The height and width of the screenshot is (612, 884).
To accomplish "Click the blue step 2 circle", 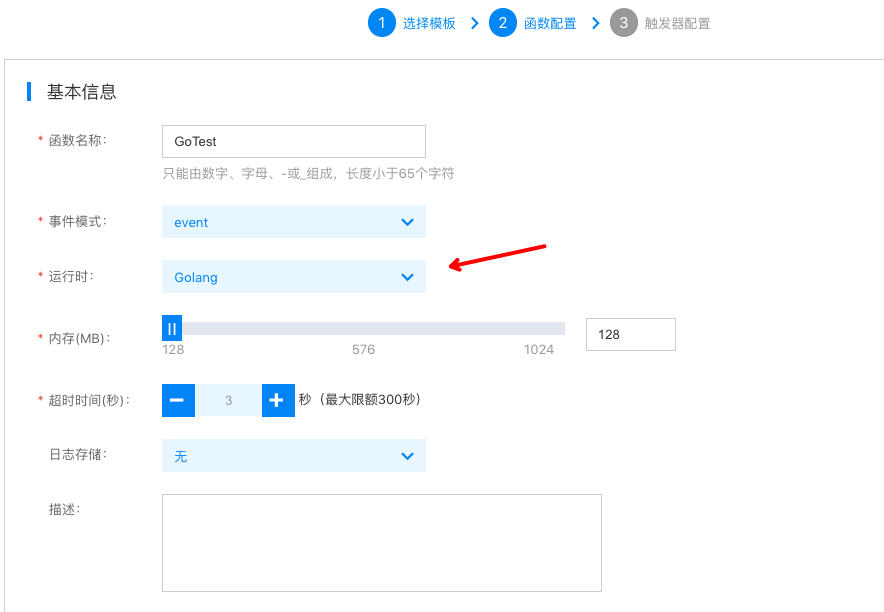I will 503,23.
